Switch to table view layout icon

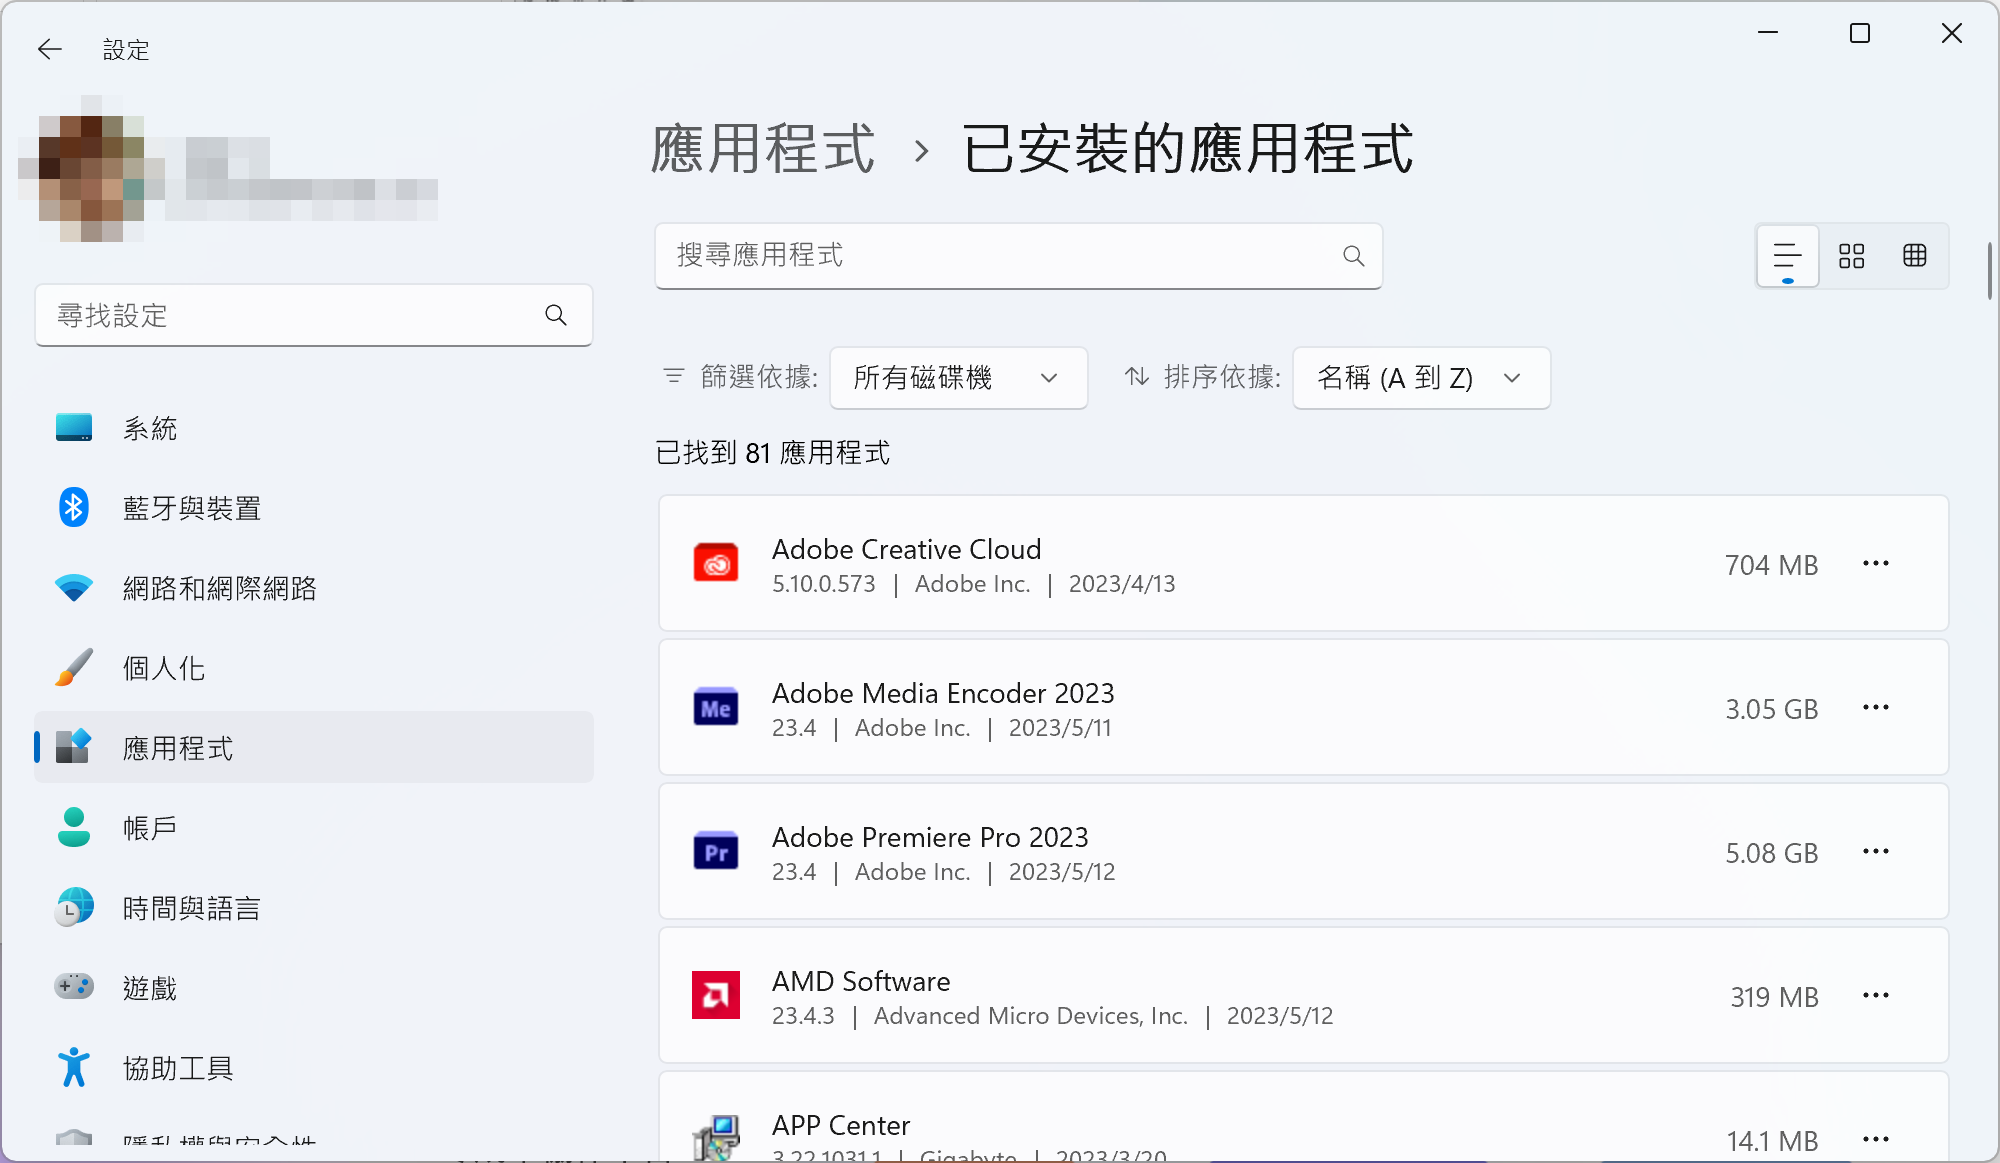pyautogui.click(x=1914, y=256)
